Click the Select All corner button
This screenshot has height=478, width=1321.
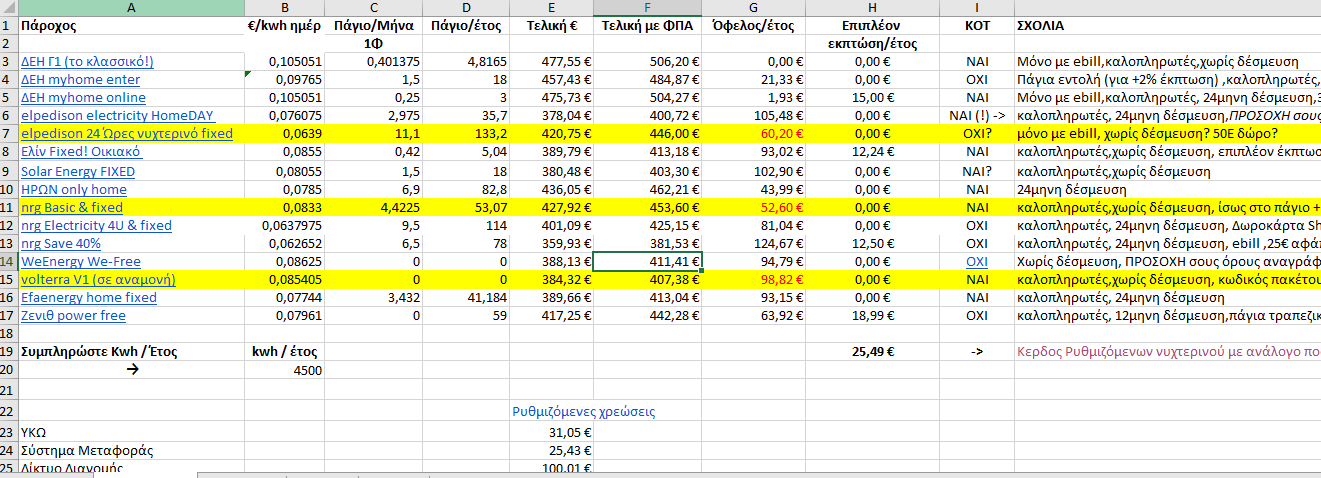[8, 8]
